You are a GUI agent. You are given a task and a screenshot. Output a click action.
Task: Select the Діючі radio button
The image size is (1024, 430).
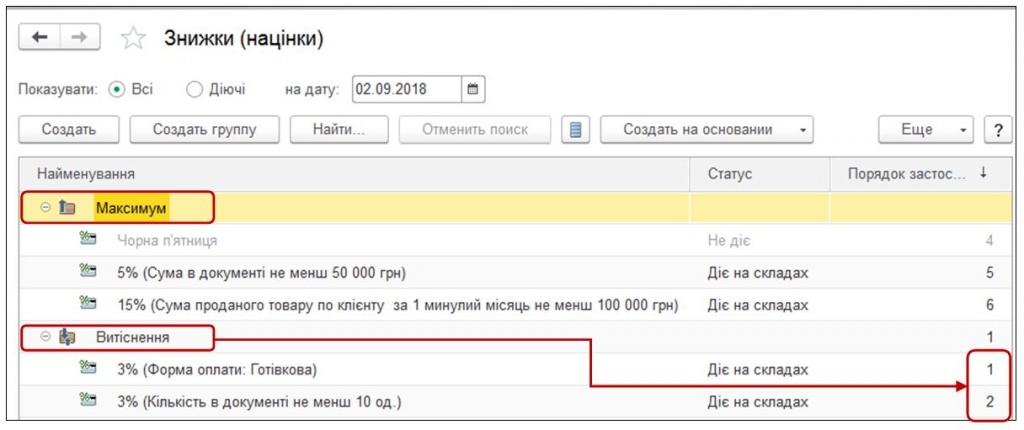tap(194, 89)
